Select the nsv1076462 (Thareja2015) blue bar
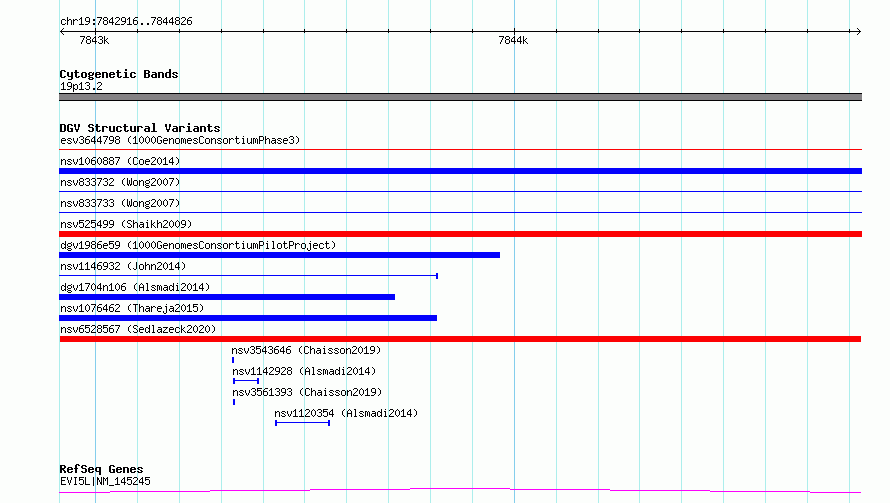Image resolution: width=890 pixels, height=503 pixels. (x=248, y=318)
